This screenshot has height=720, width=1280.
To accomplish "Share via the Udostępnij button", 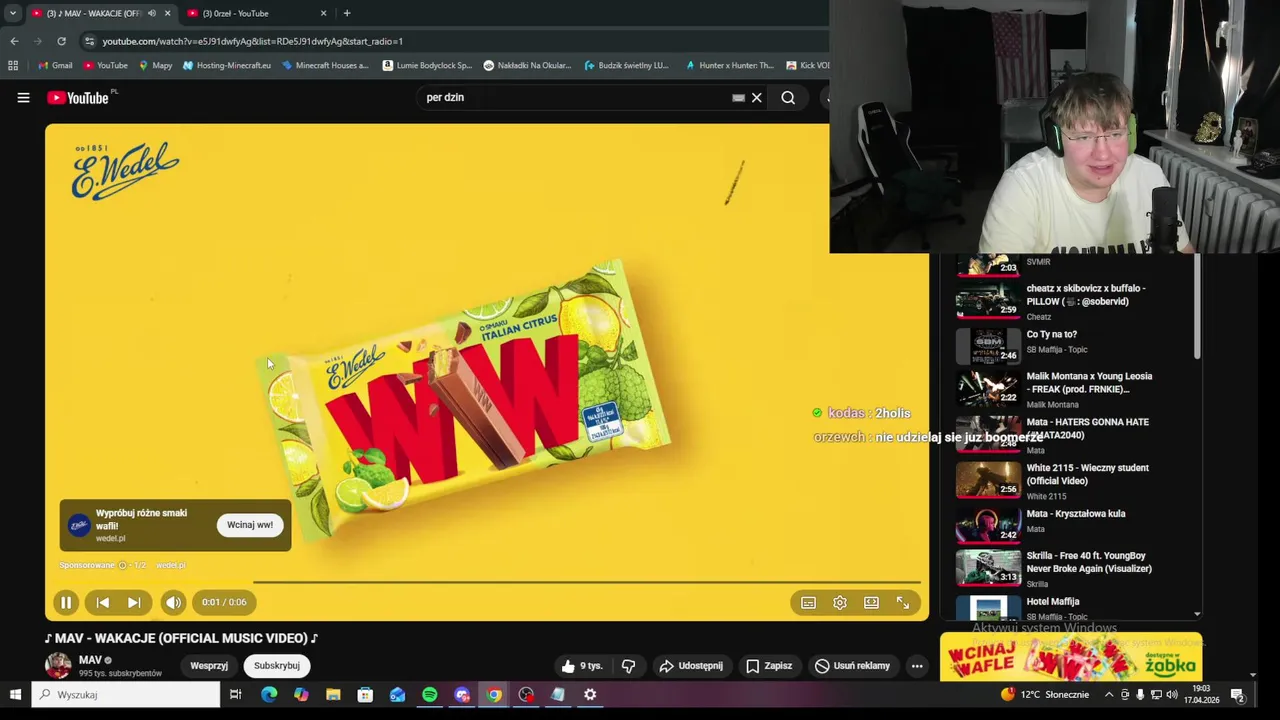I will [691, 666].
